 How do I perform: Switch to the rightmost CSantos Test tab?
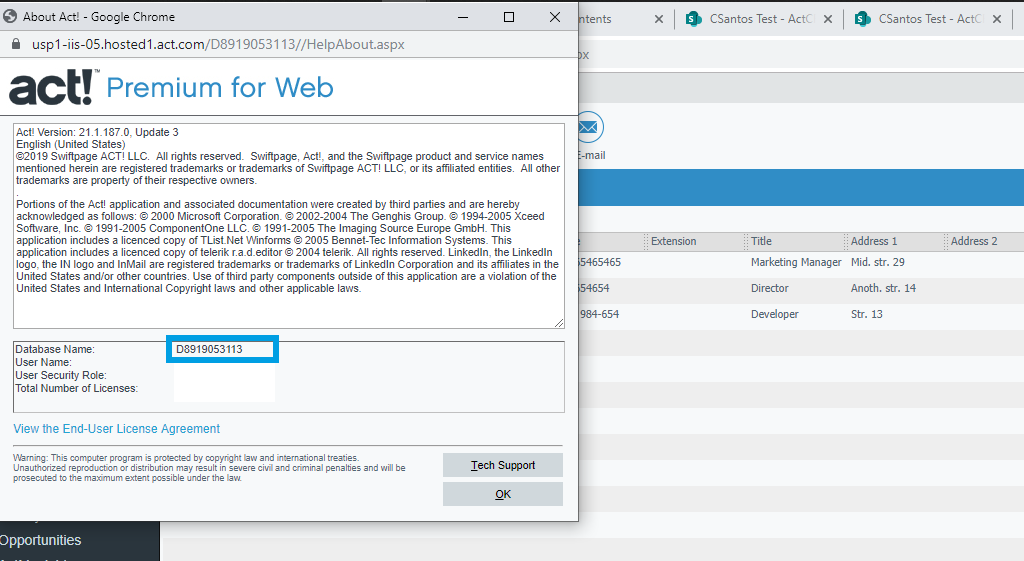(925, 19)
